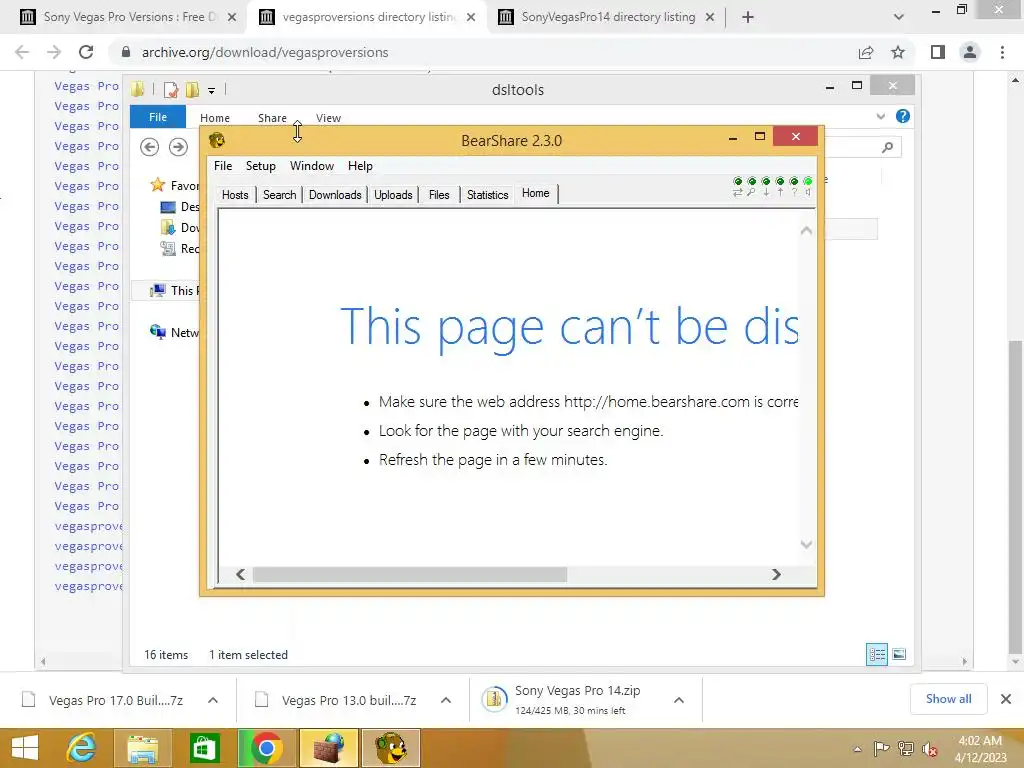Select the BearShare Home tab
Screen dimensions: 1024x768
coord(536,193)
